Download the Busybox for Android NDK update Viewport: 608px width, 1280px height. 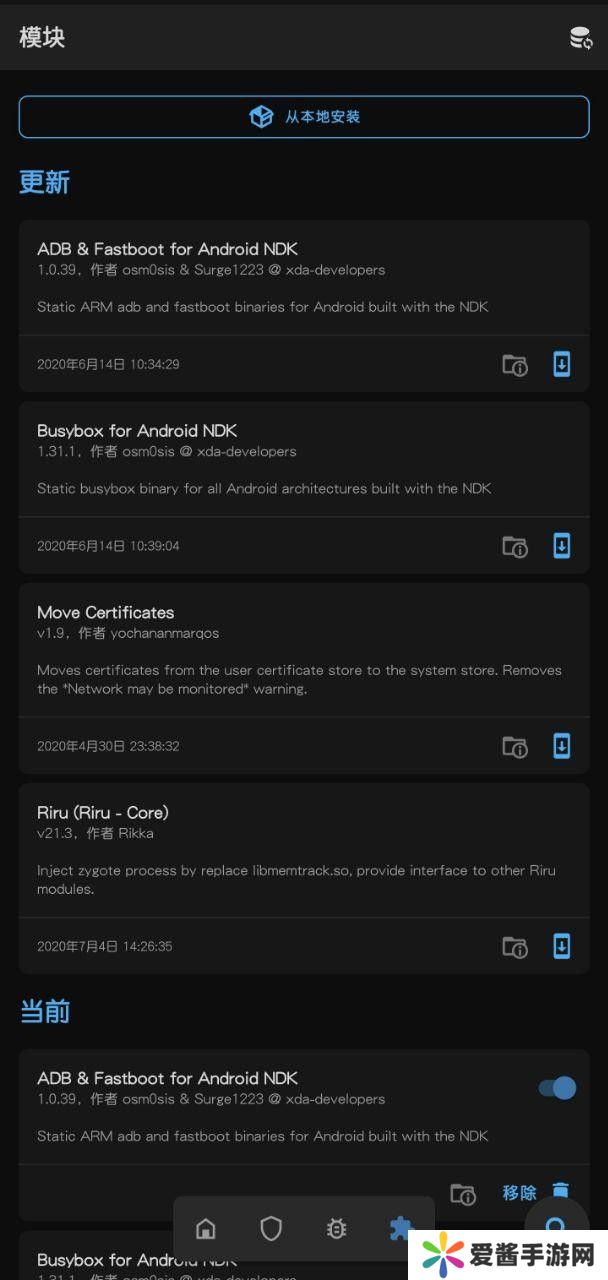(562, 546)
